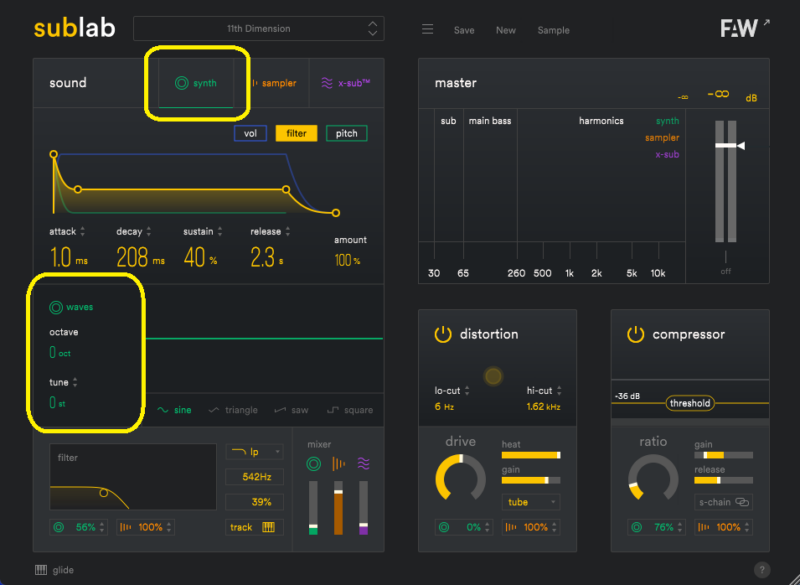Open the hamburger menu icon
This screenshot has width=800, height=585.
pyautogui.click(x=427, y=29)
